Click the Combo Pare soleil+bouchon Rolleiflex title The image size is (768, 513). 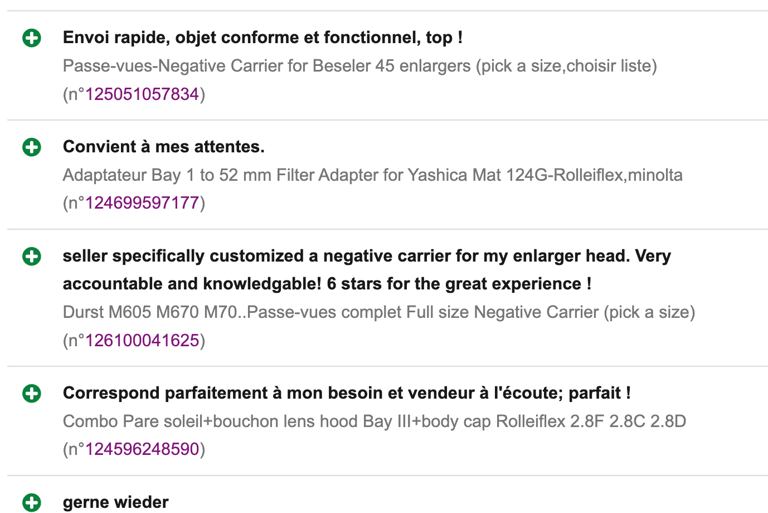pyautogui.click(x=375, y=421)
